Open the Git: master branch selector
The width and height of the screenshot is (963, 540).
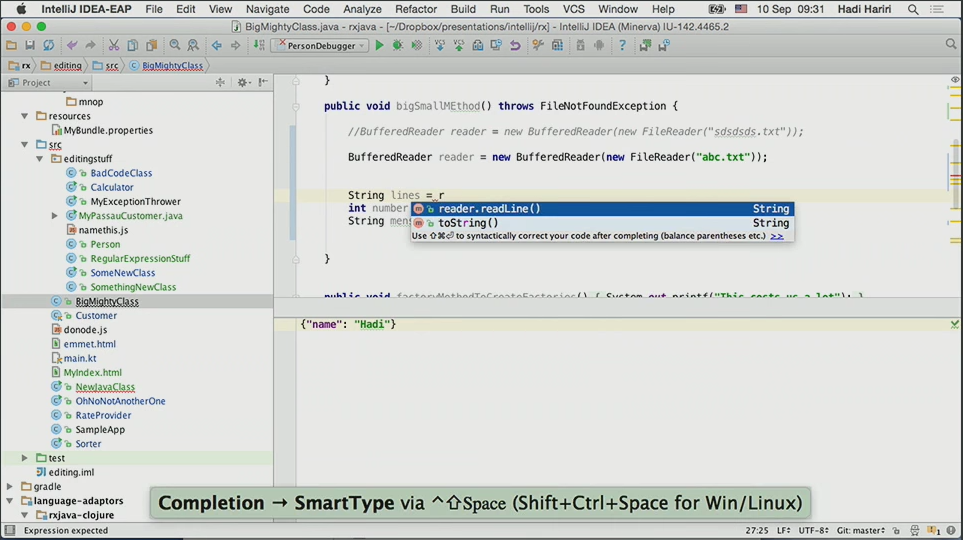tap(860, 531)
